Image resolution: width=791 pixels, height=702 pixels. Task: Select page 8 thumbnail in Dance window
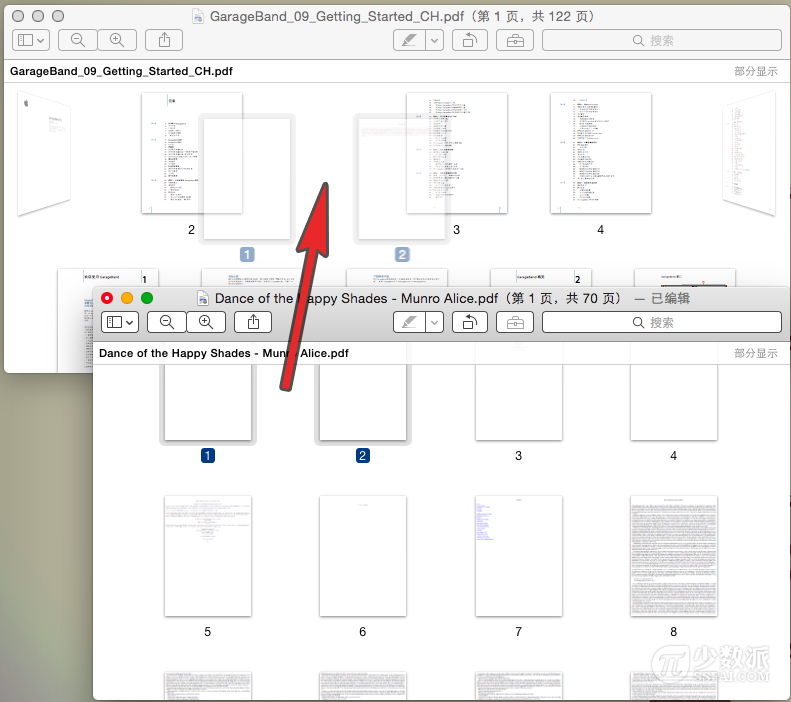point(673,556)
